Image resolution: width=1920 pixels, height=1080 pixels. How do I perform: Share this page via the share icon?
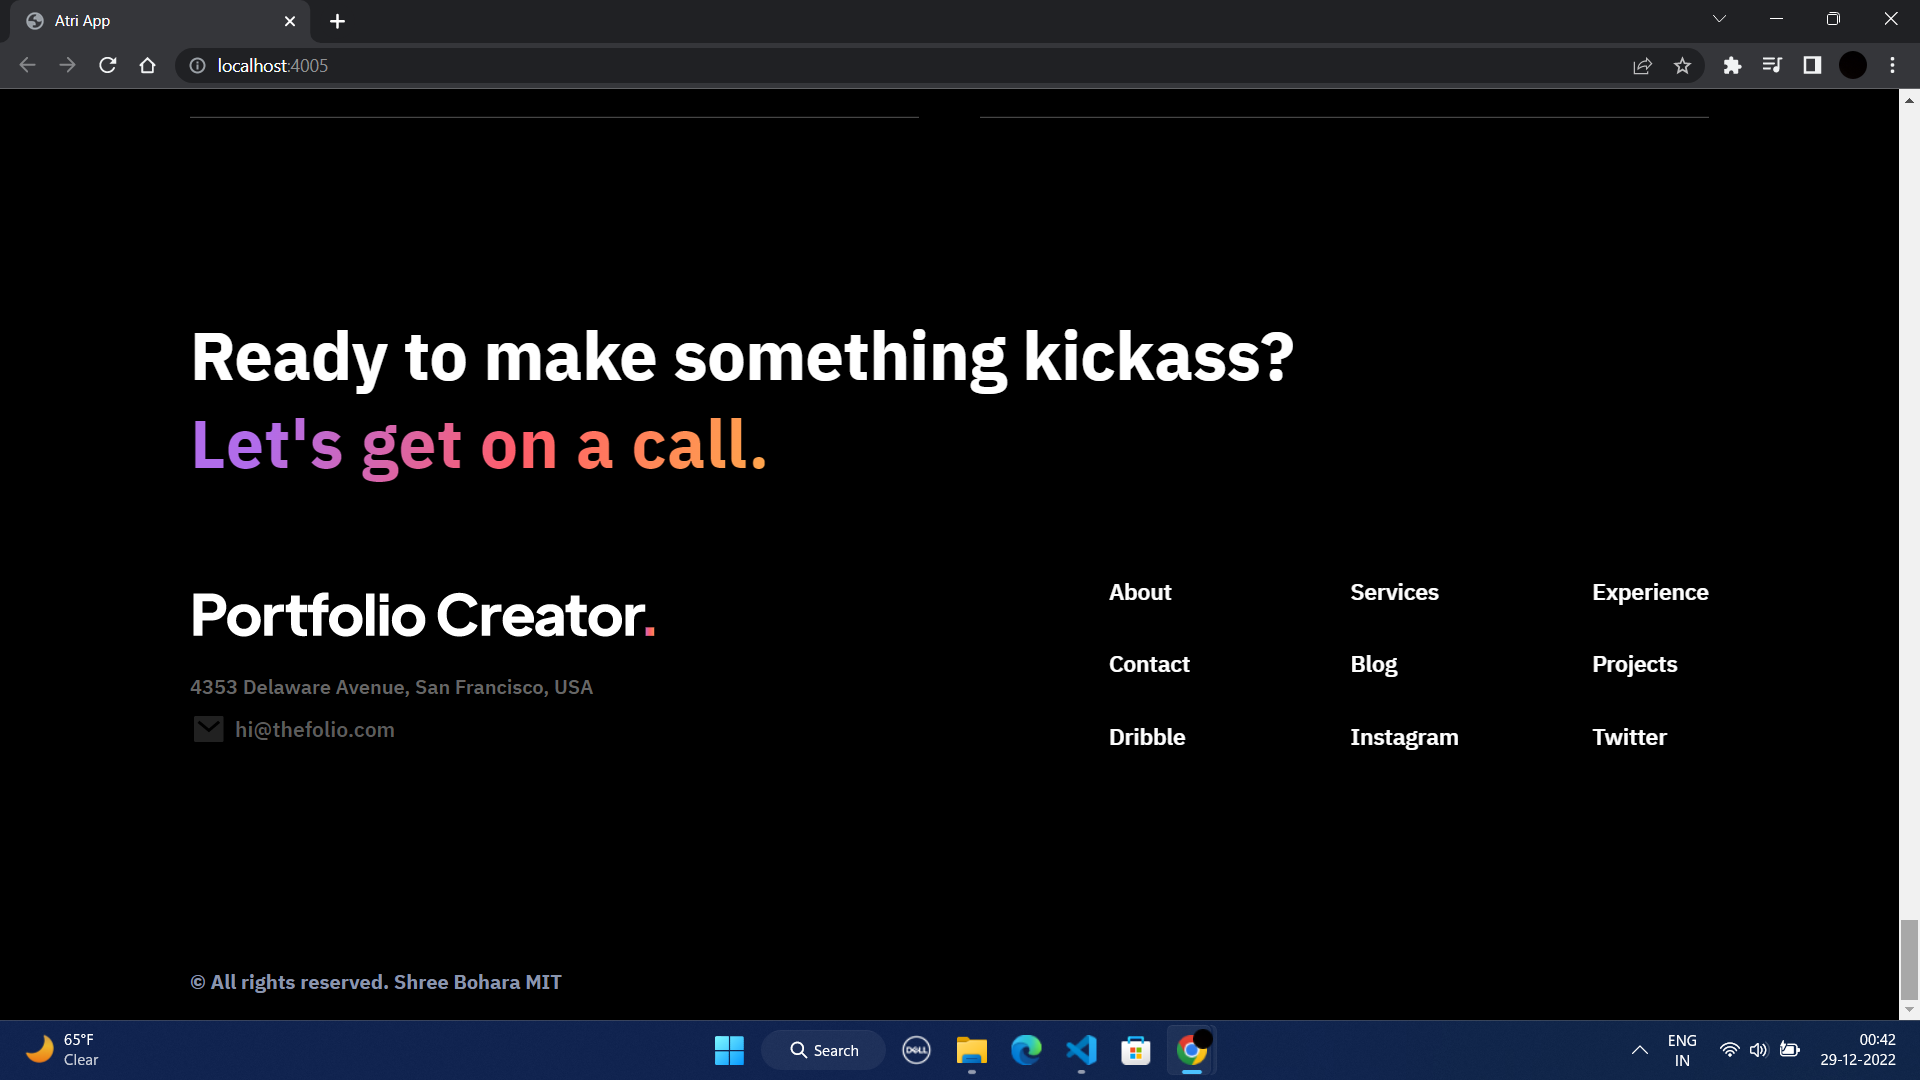click(1643, 65)
